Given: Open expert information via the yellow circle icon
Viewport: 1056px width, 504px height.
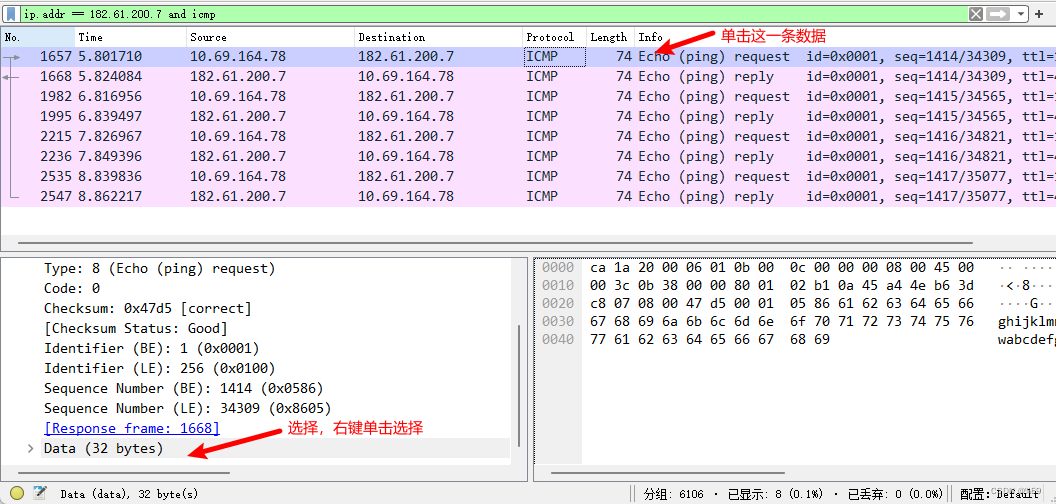Looking at the screenshot, I should 18,493.
